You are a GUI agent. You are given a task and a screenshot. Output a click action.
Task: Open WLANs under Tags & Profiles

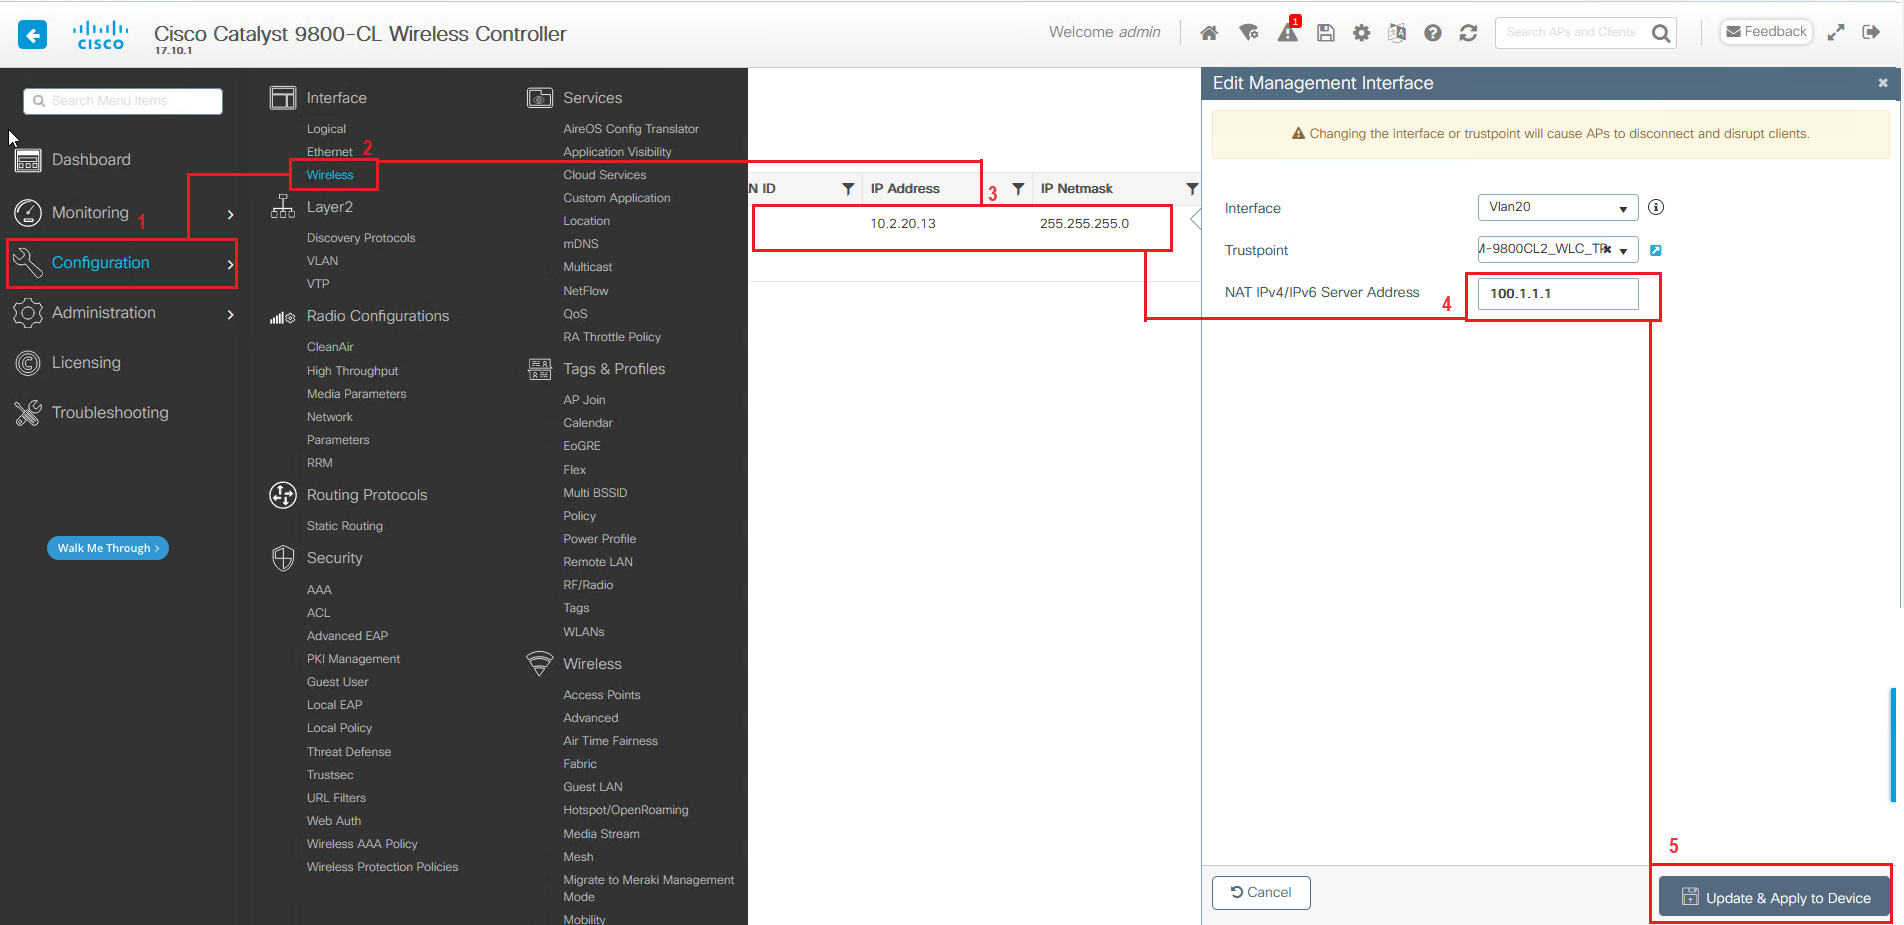tap(584, 632)
